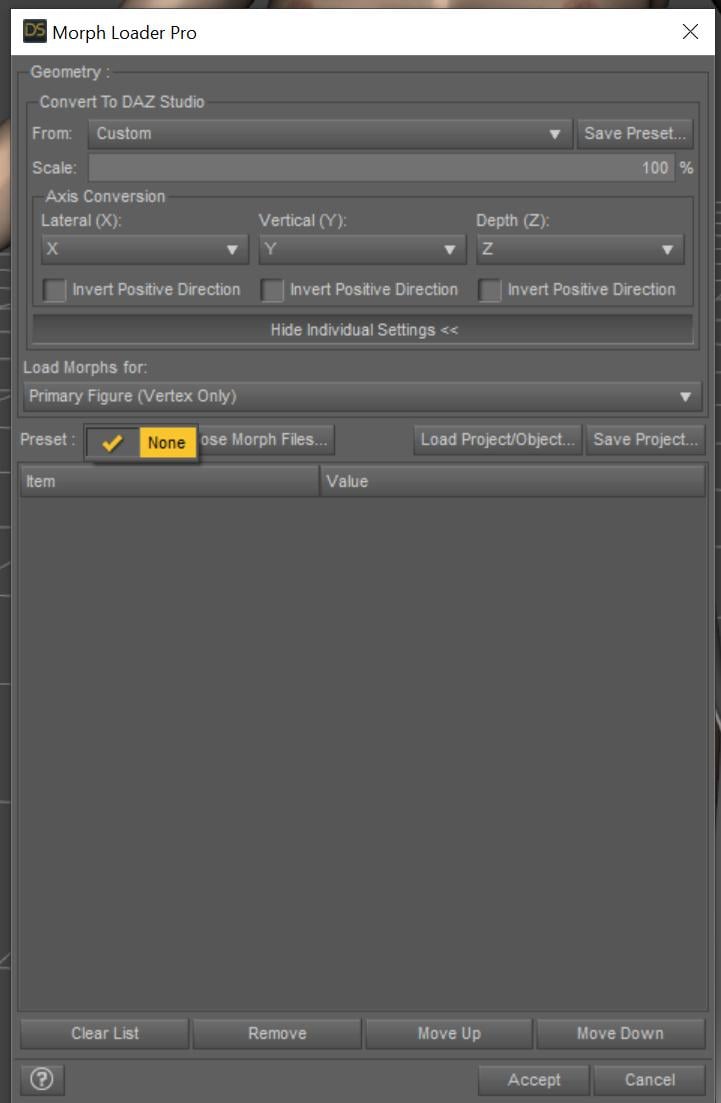
Task: Click the Scale percentage slider showing 100
Action: [x=381, y=167]
